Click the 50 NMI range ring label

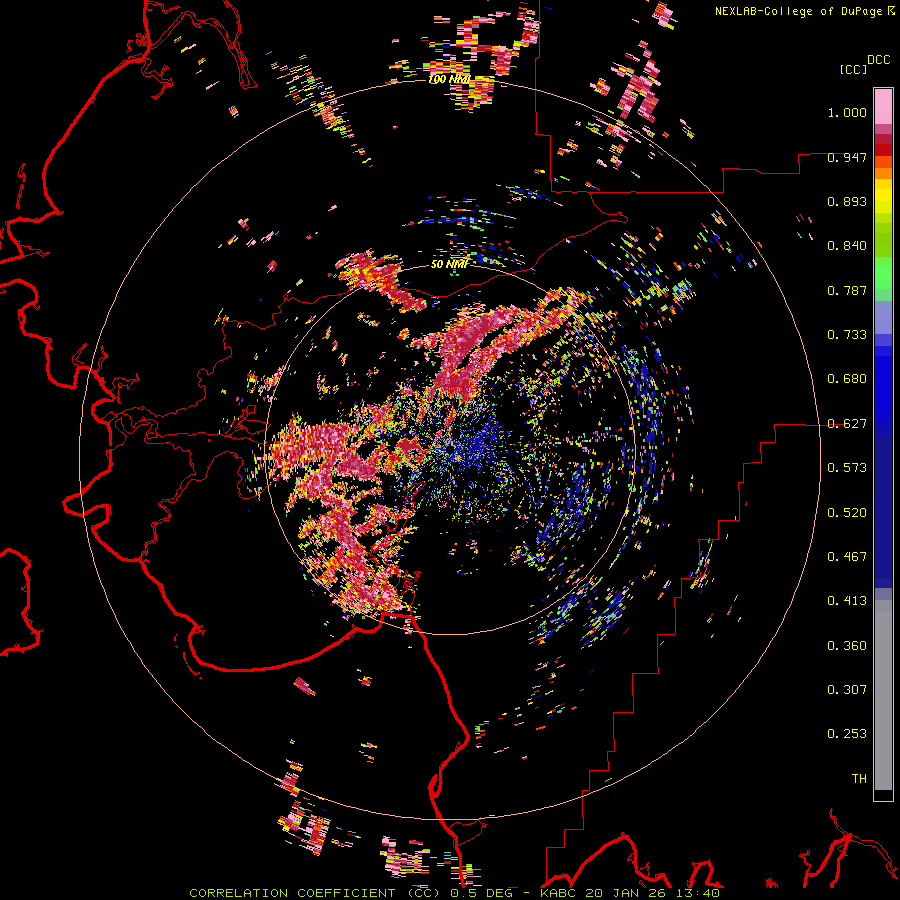[x=449, y=264]
